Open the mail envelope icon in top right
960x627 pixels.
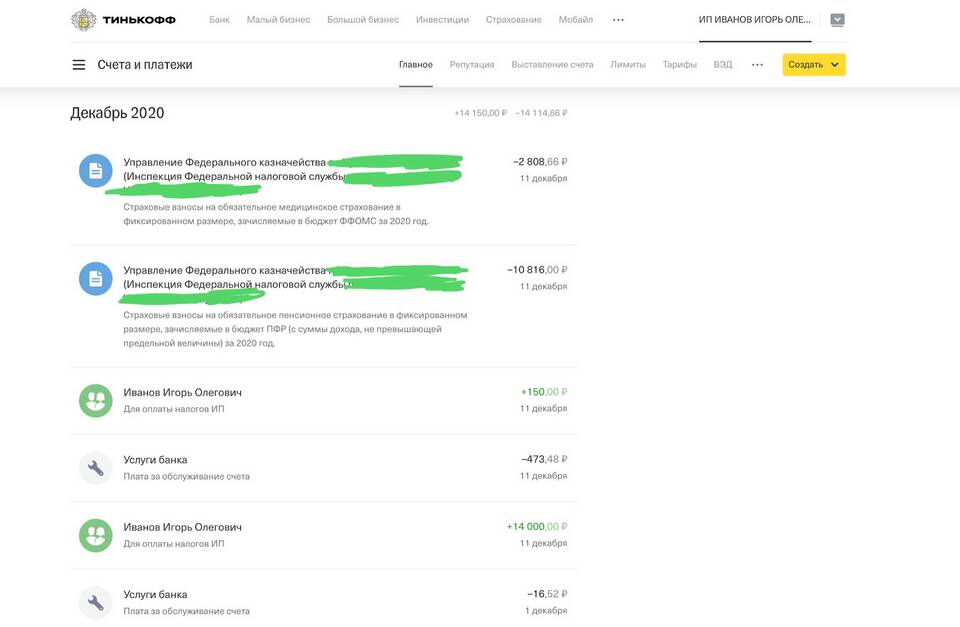[837, 20]
